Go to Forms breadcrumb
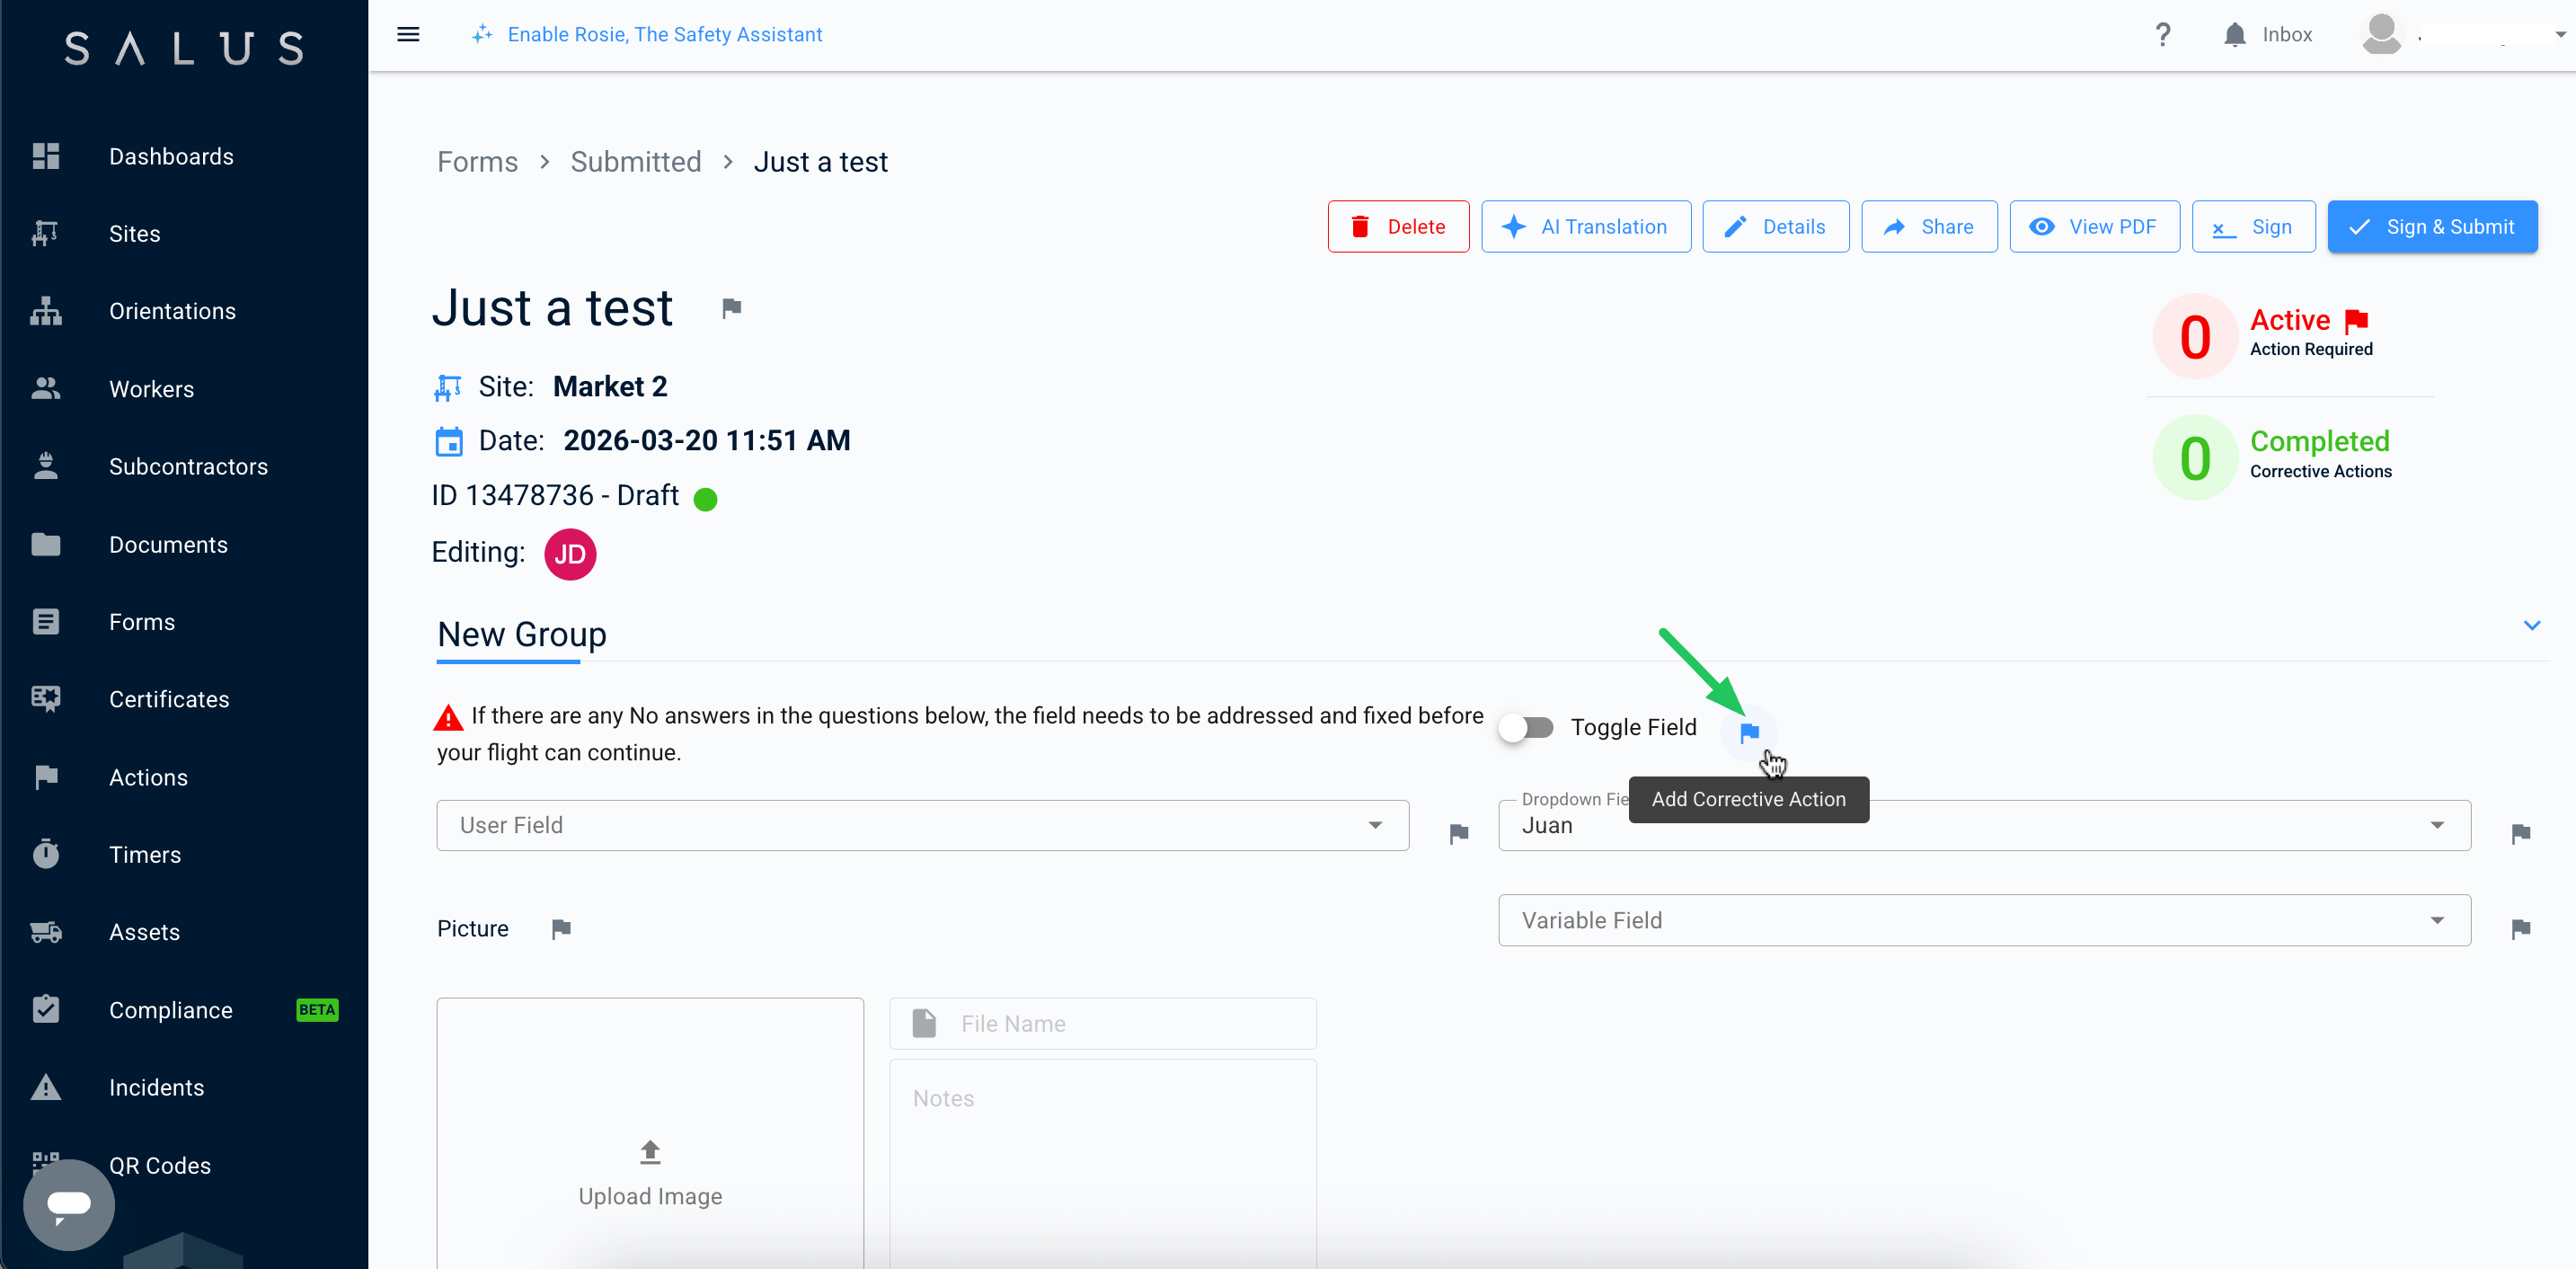2576x1269 pixels. 477,162
